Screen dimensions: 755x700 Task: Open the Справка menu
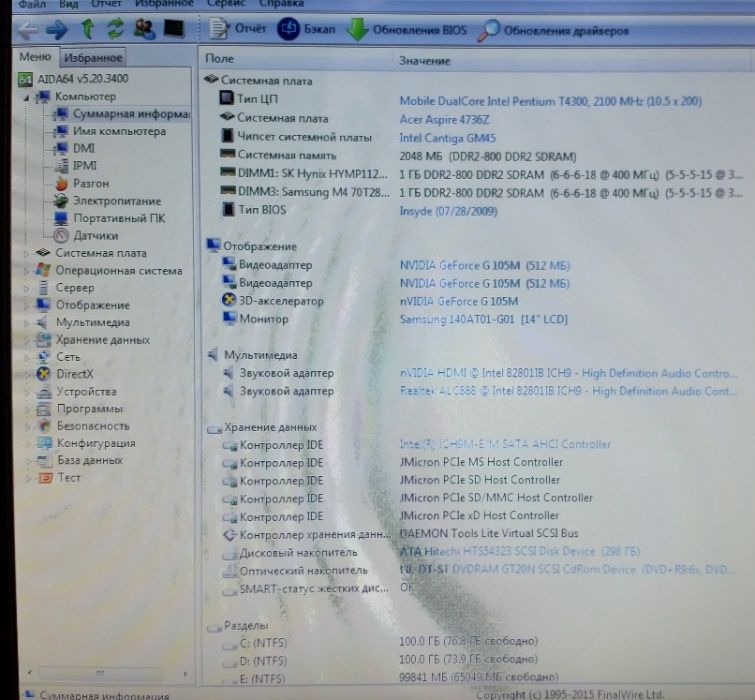tap(281, 4)
